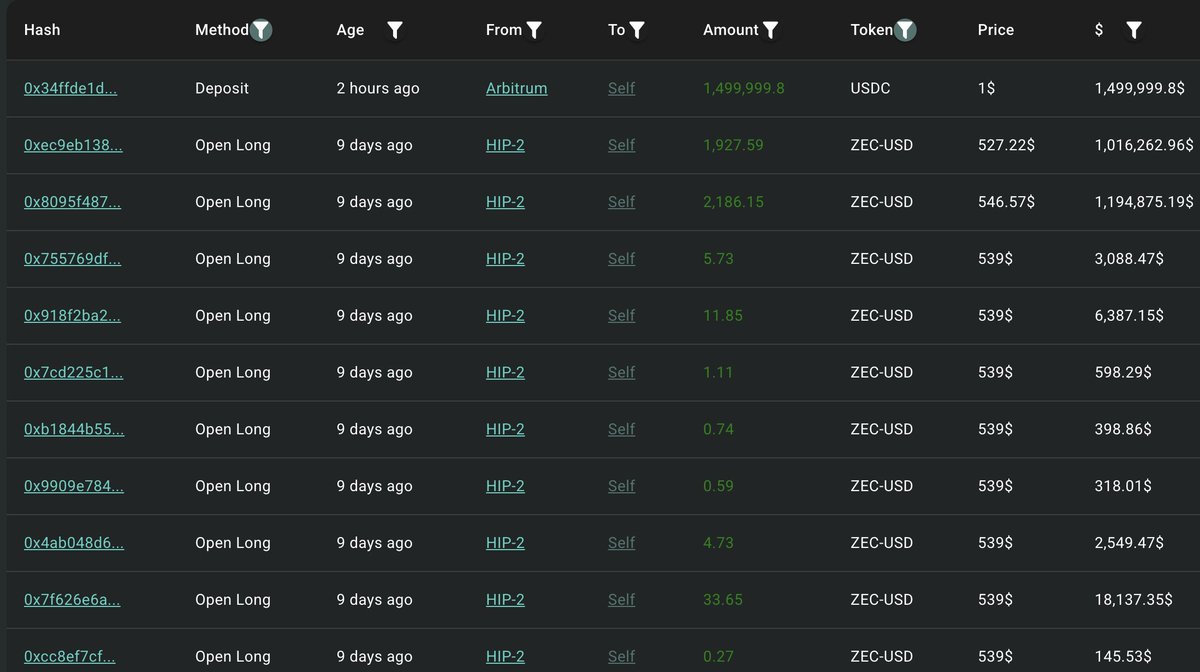Select amount 2,186.15 cell

(x=733, y=202)
